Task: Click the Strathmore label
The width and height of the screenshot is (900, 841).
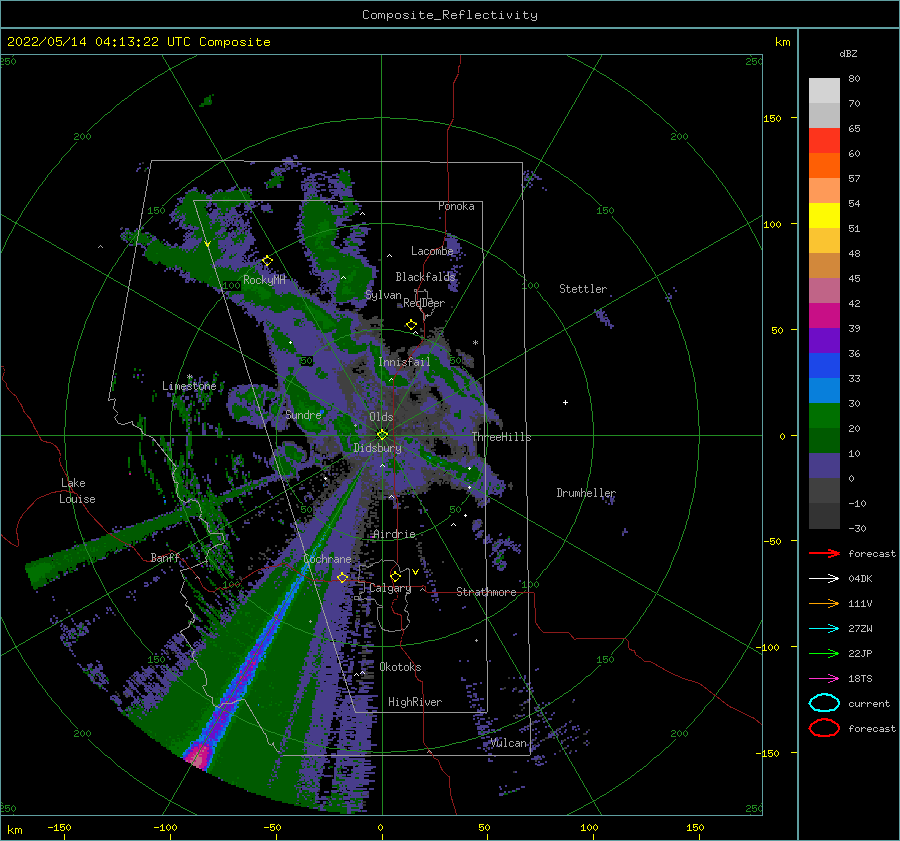Action: [x=486, y=592]
